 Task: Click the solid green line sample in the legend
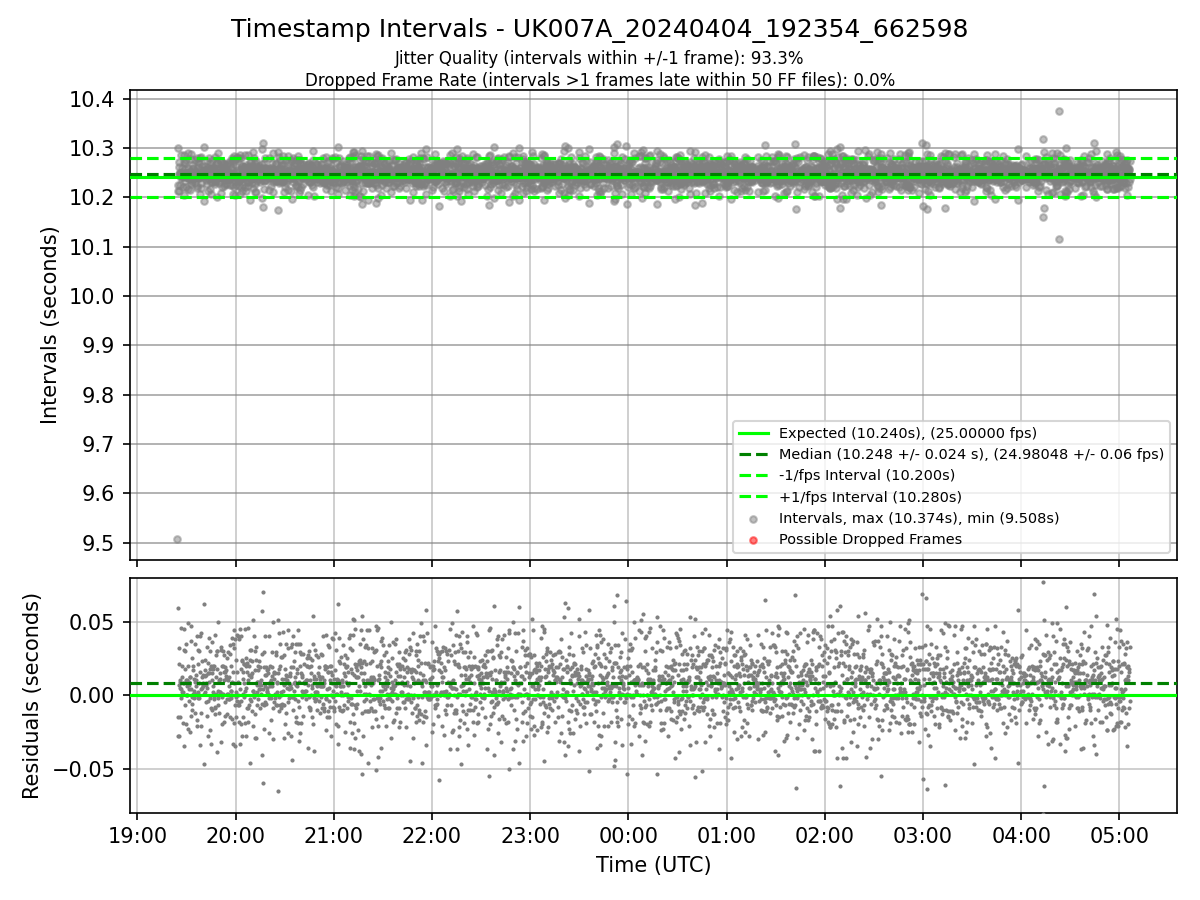coord(754,433)
